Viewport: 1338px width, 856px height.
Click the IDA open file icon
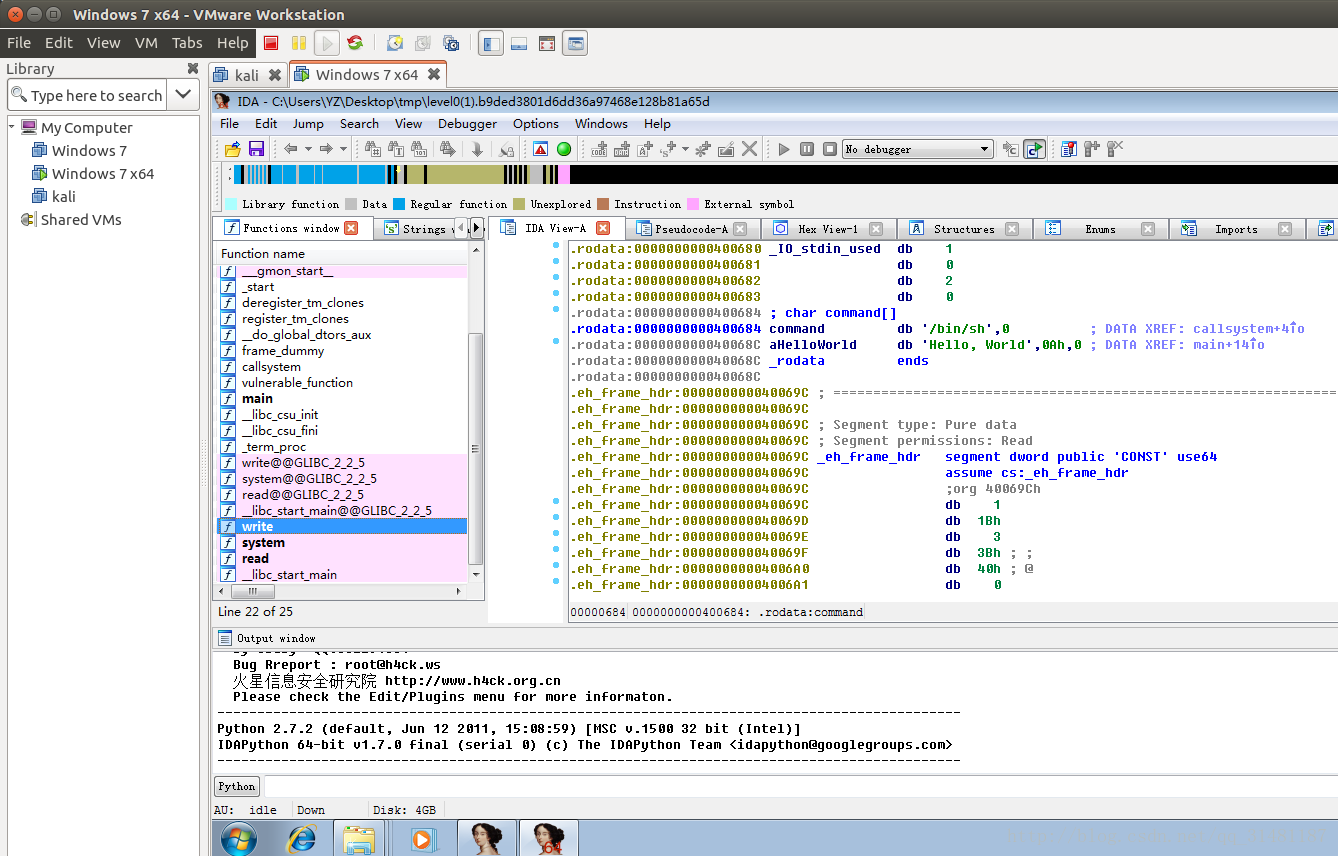[232, 149]
